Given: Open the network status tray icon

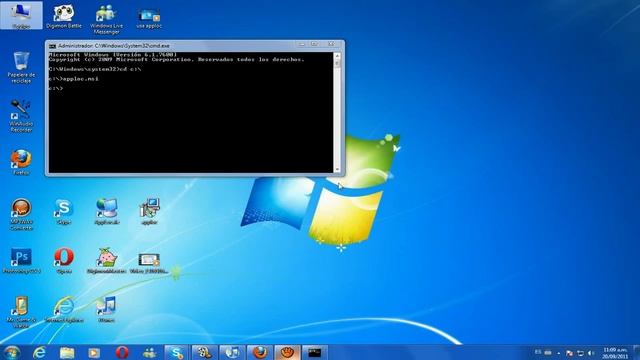Looking at the screenshot, I should pos(580,353).
